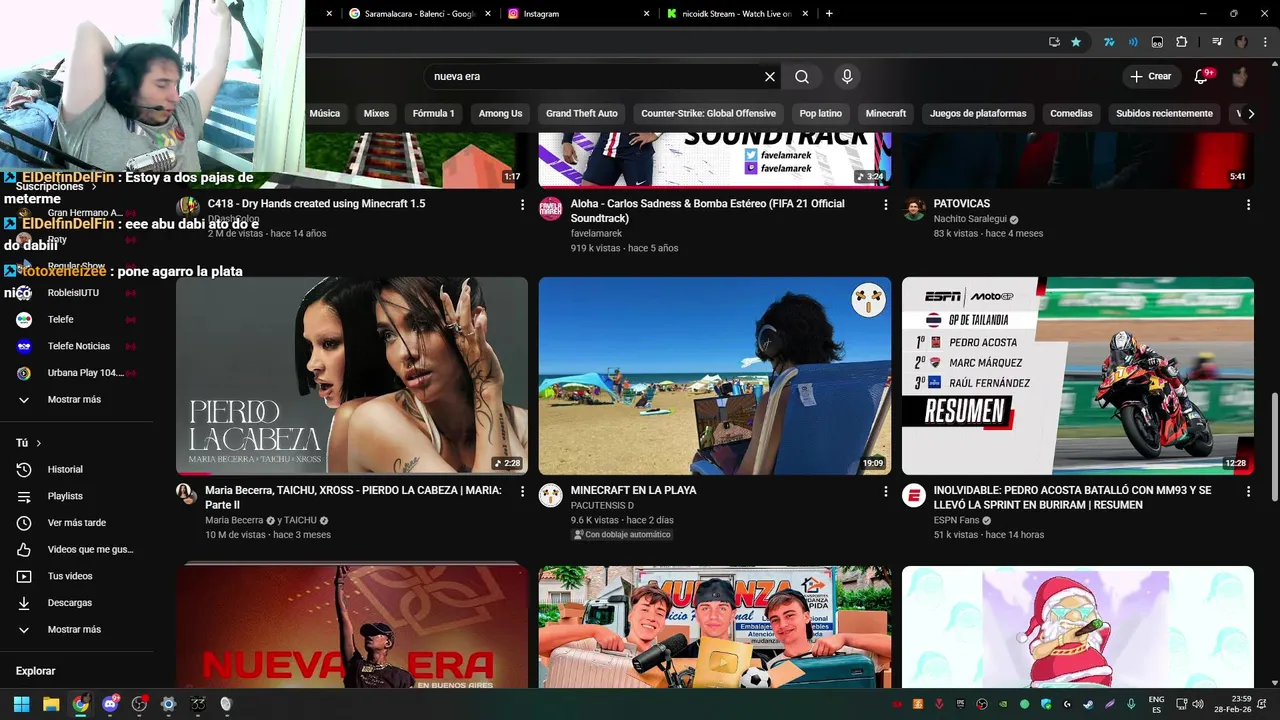
Task: Bookmark this page with the star icon
Action: 1076,42
